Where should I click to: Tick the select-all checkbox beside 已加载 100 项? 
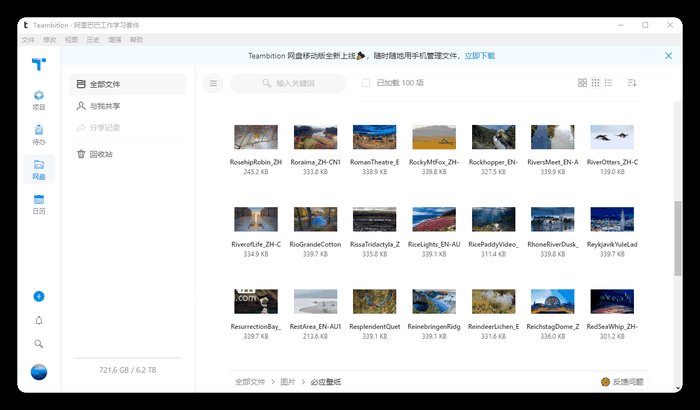click(x=366, y=83)
